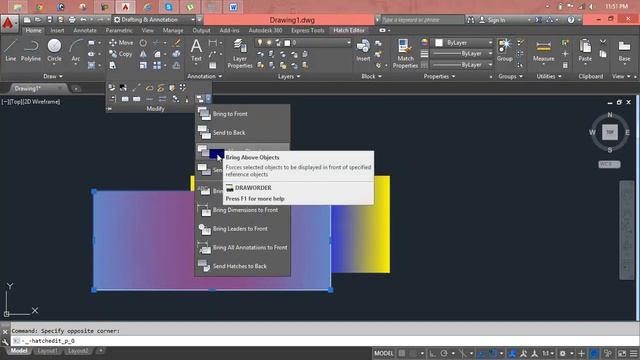Expand the Utilities panel
The image size is (640, 360).
[x=549, y=76]
